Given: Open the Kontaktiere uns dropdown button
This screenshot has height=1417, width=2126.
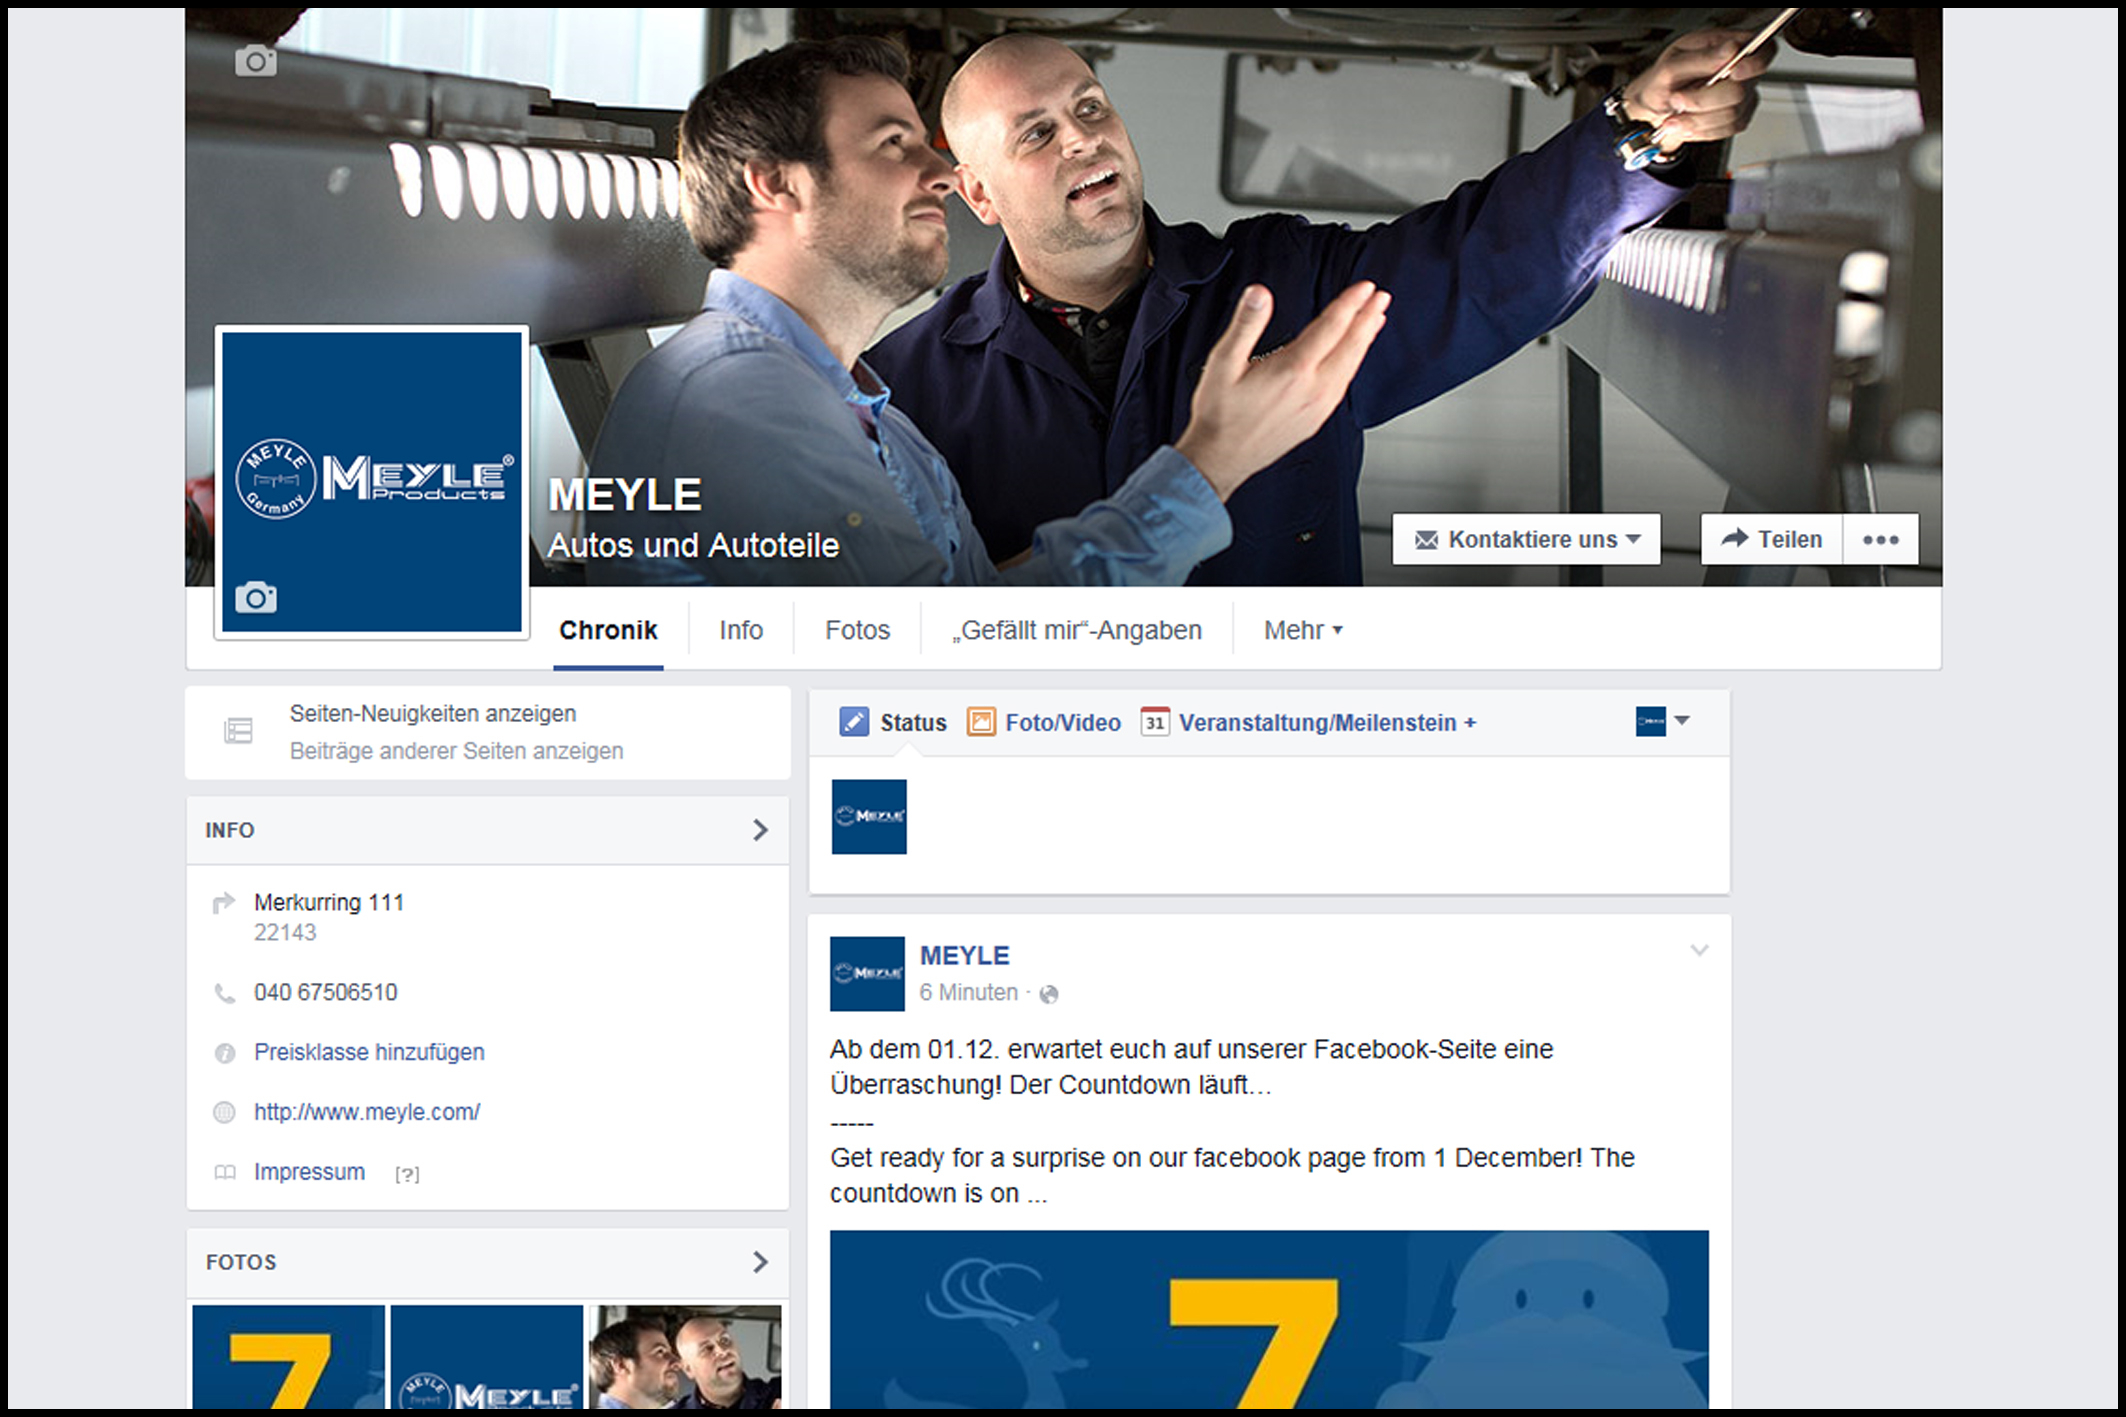Looking at the screenshot, I should point(1526,539).
